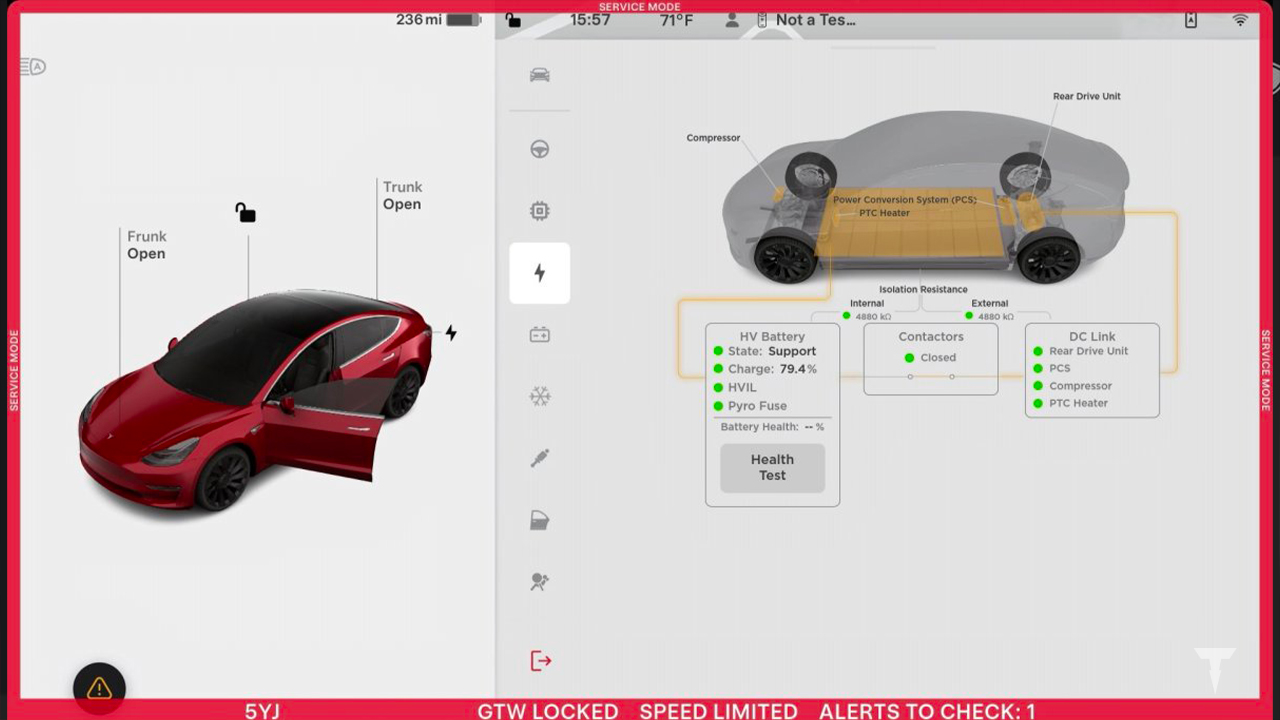Tap the yellow warning alert icon
Viewport: 1280px width, 720px height.
coord(99,688)
